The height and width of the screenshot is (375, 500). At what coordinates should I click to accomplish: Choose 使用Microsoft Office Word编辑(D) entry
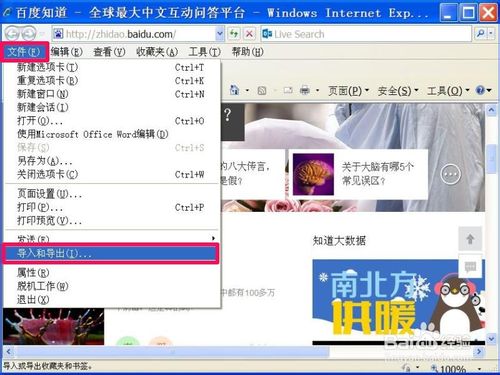point(112,134)
